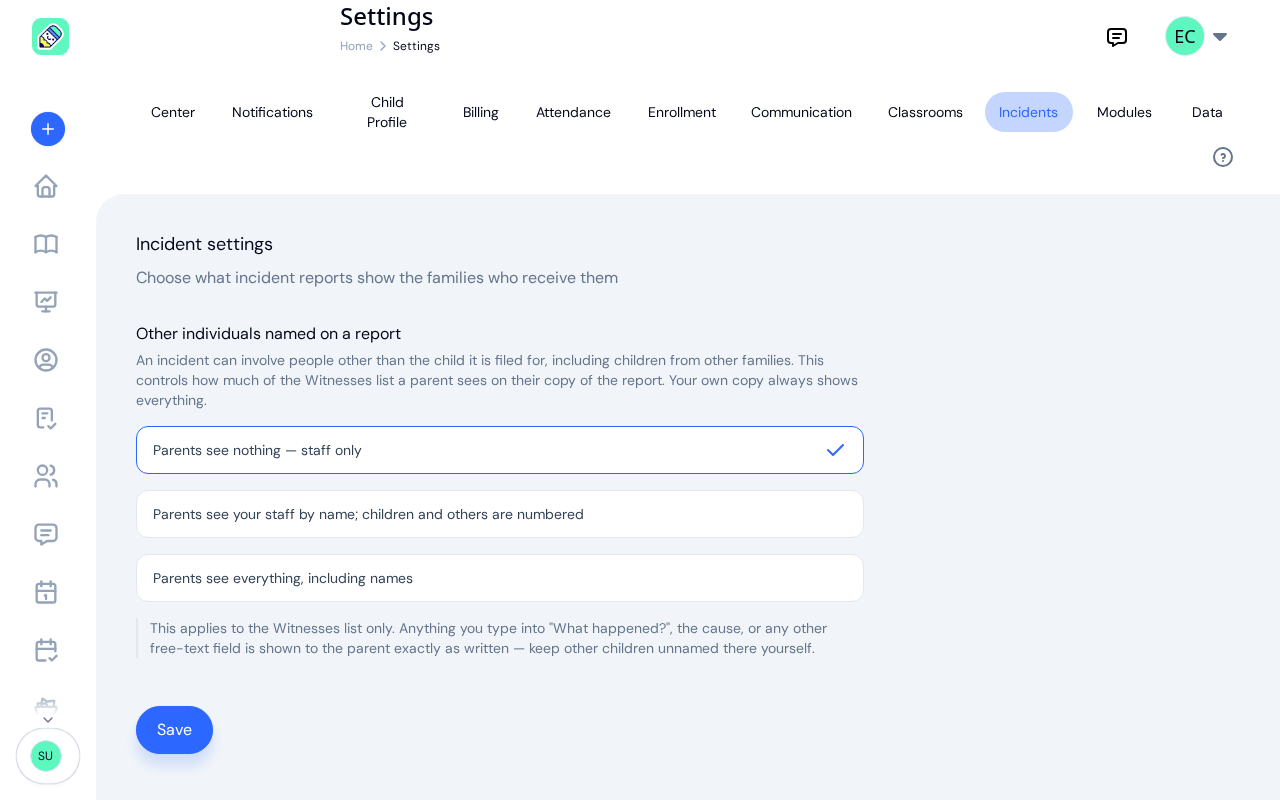Open the open-book sidebar icon

46,244
